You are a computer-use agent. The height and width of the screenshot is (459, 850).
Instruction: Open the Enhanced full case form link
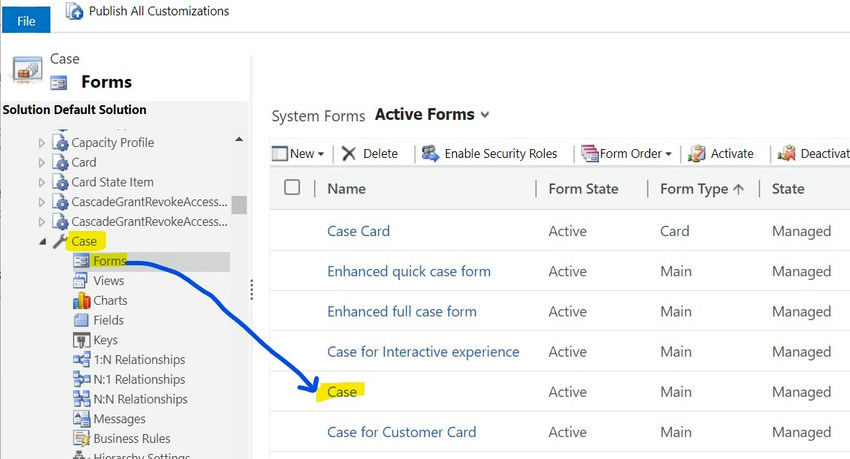point(402,312)
